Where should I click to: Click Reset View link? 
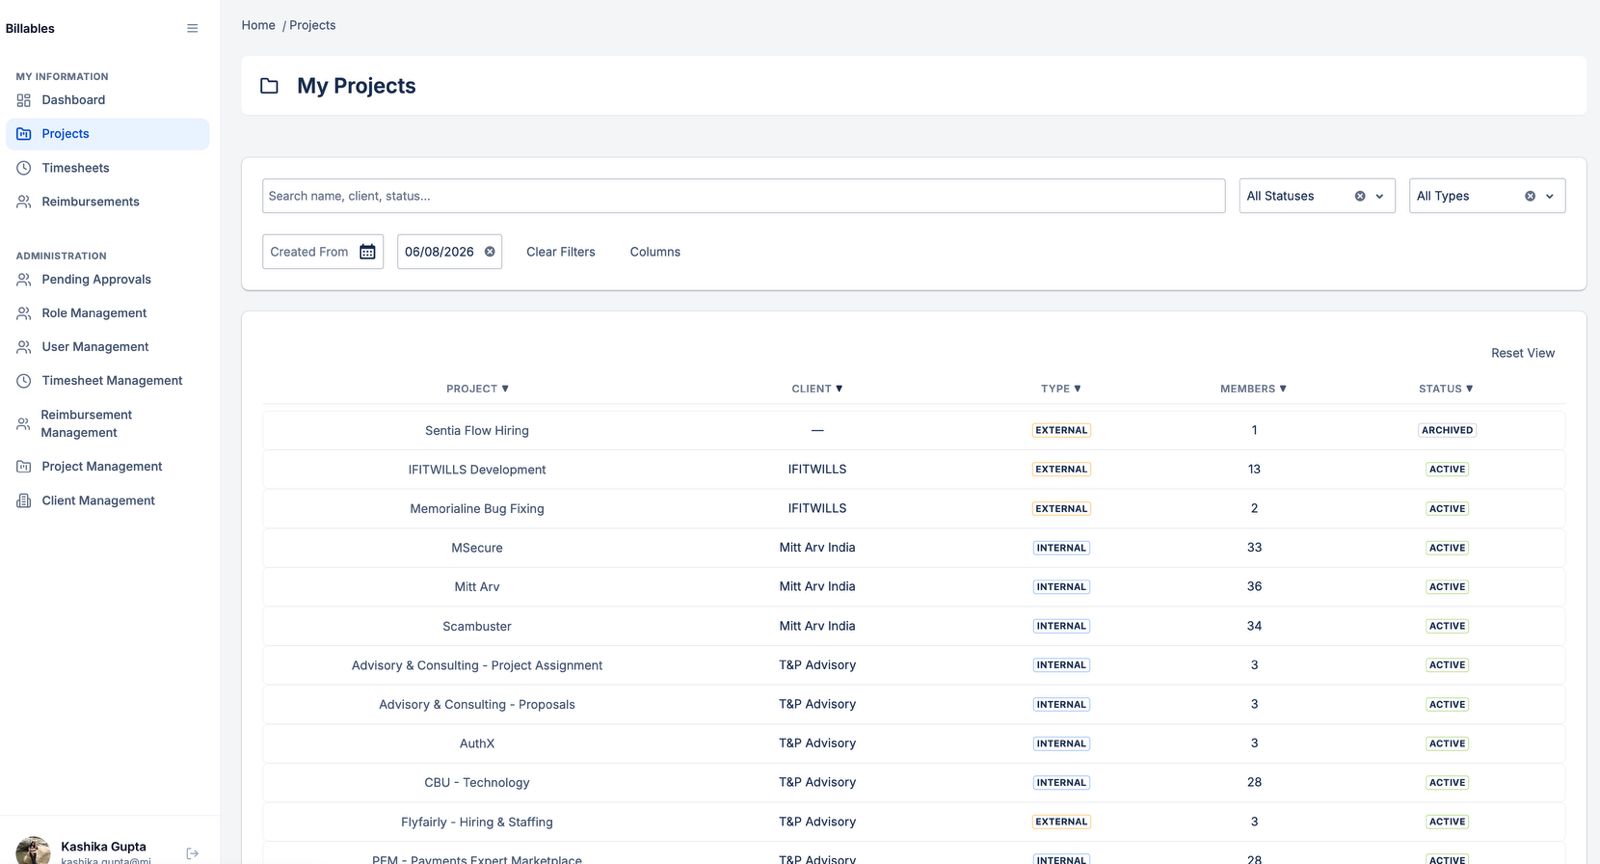(1523, 353)
